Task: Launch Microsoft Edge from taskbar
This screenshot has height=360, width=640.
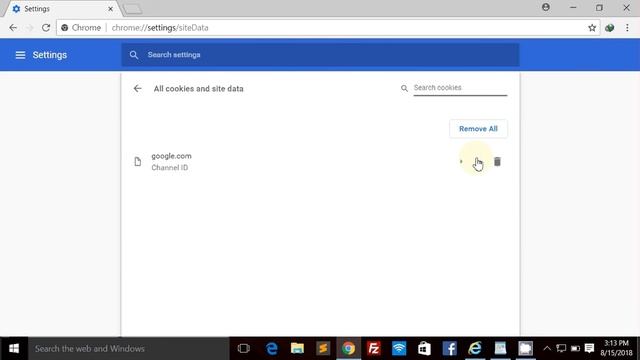Action: click(x=271, y=349)
